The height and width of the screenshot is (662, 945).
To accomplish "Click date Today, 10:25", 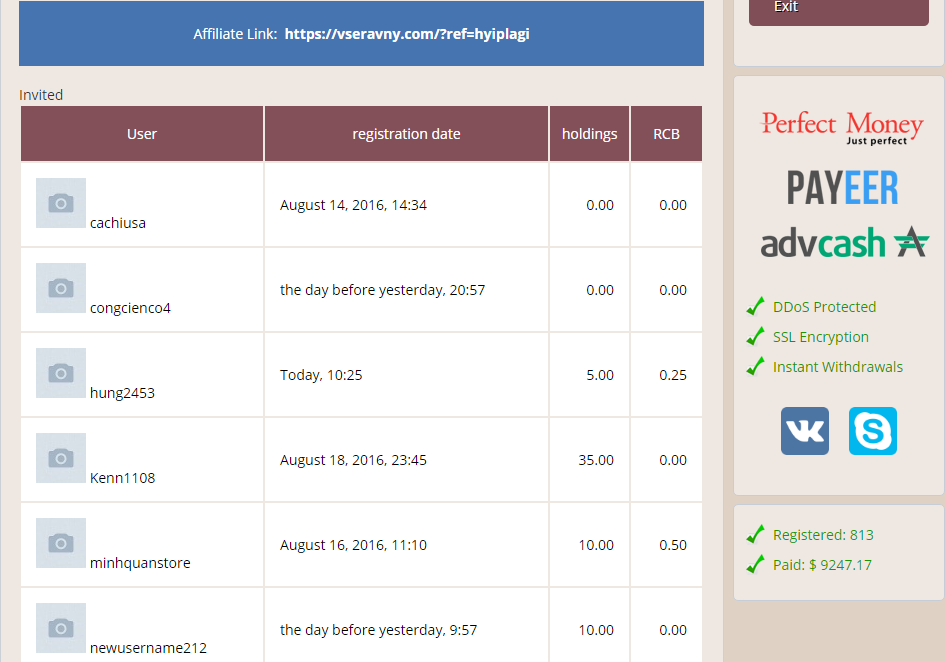I will (x=321, y=375).
